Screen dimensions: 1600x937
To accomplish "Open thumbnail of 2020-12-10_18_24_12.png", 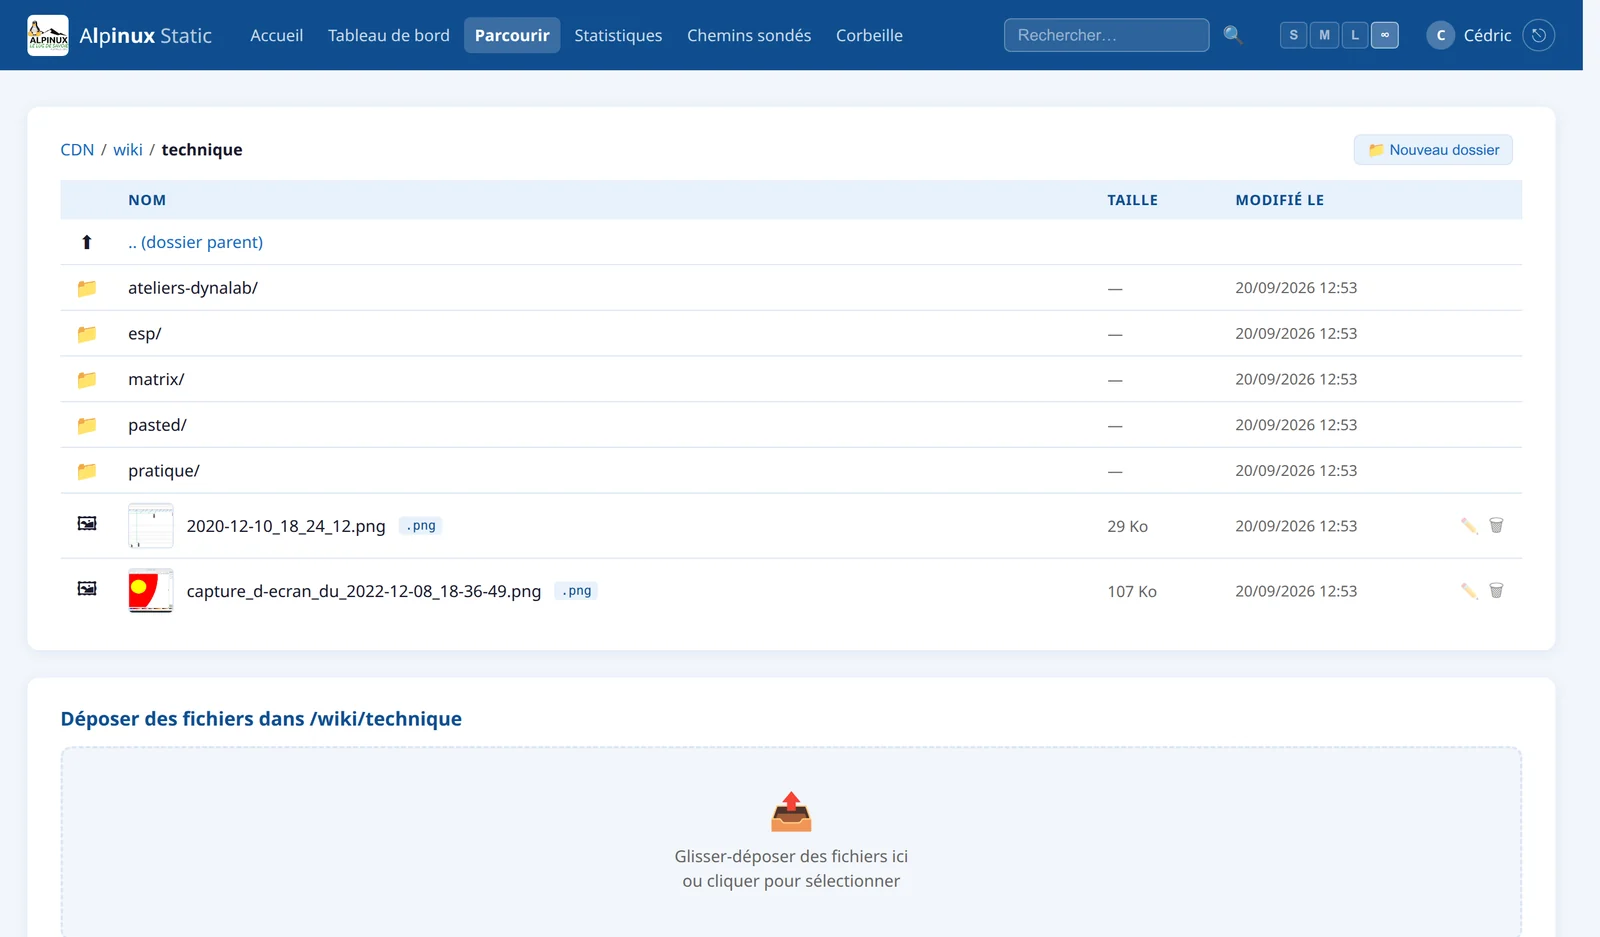I will click(x=151, y=526).
